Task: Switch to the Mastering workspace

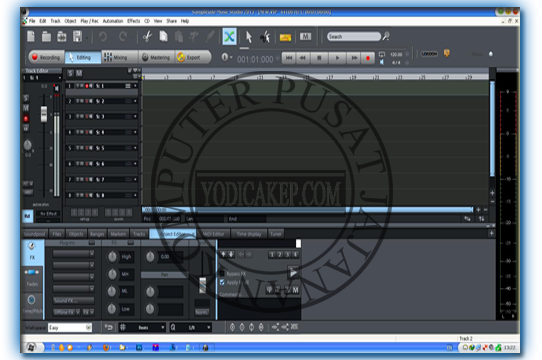Action: pyautogui.click(x=156, y=57)
